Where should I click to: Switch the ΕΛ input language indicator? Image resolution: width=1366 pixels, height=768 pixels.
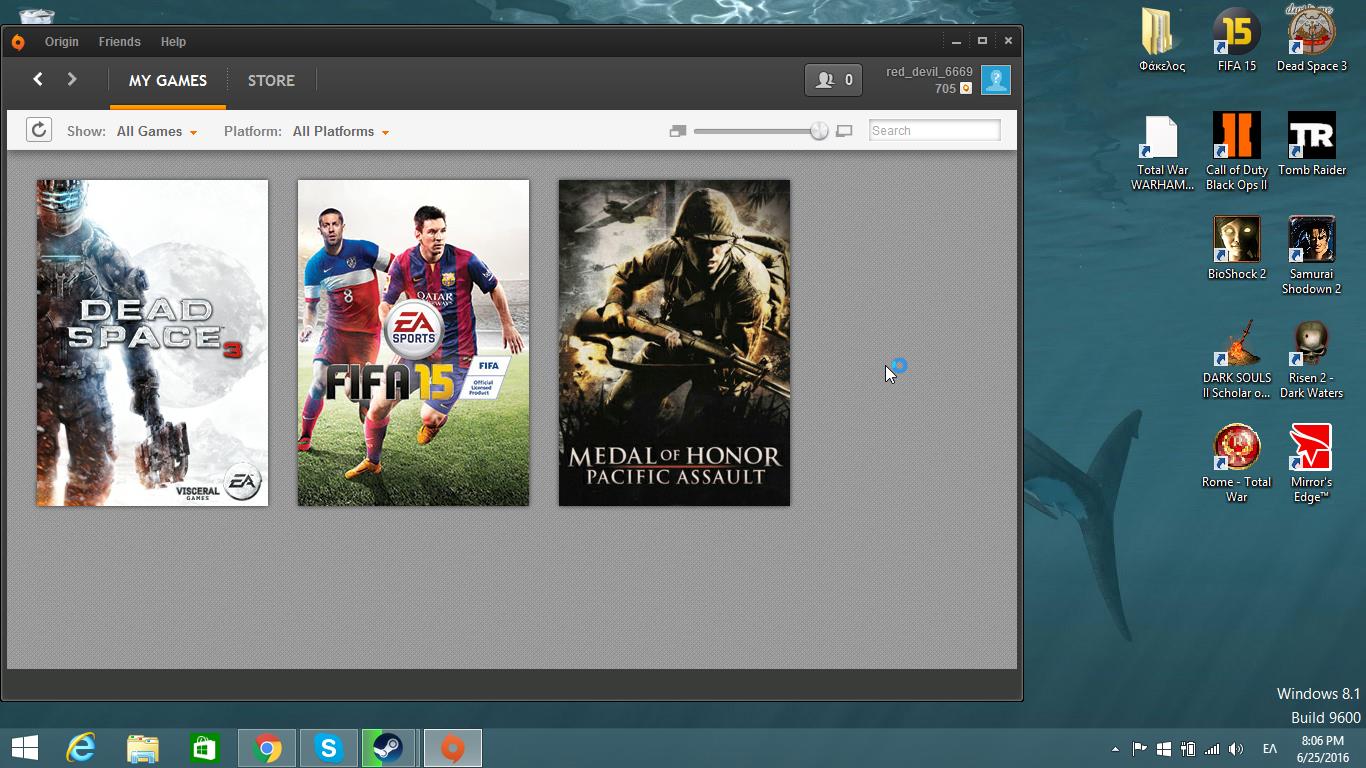coord(1270,749)
